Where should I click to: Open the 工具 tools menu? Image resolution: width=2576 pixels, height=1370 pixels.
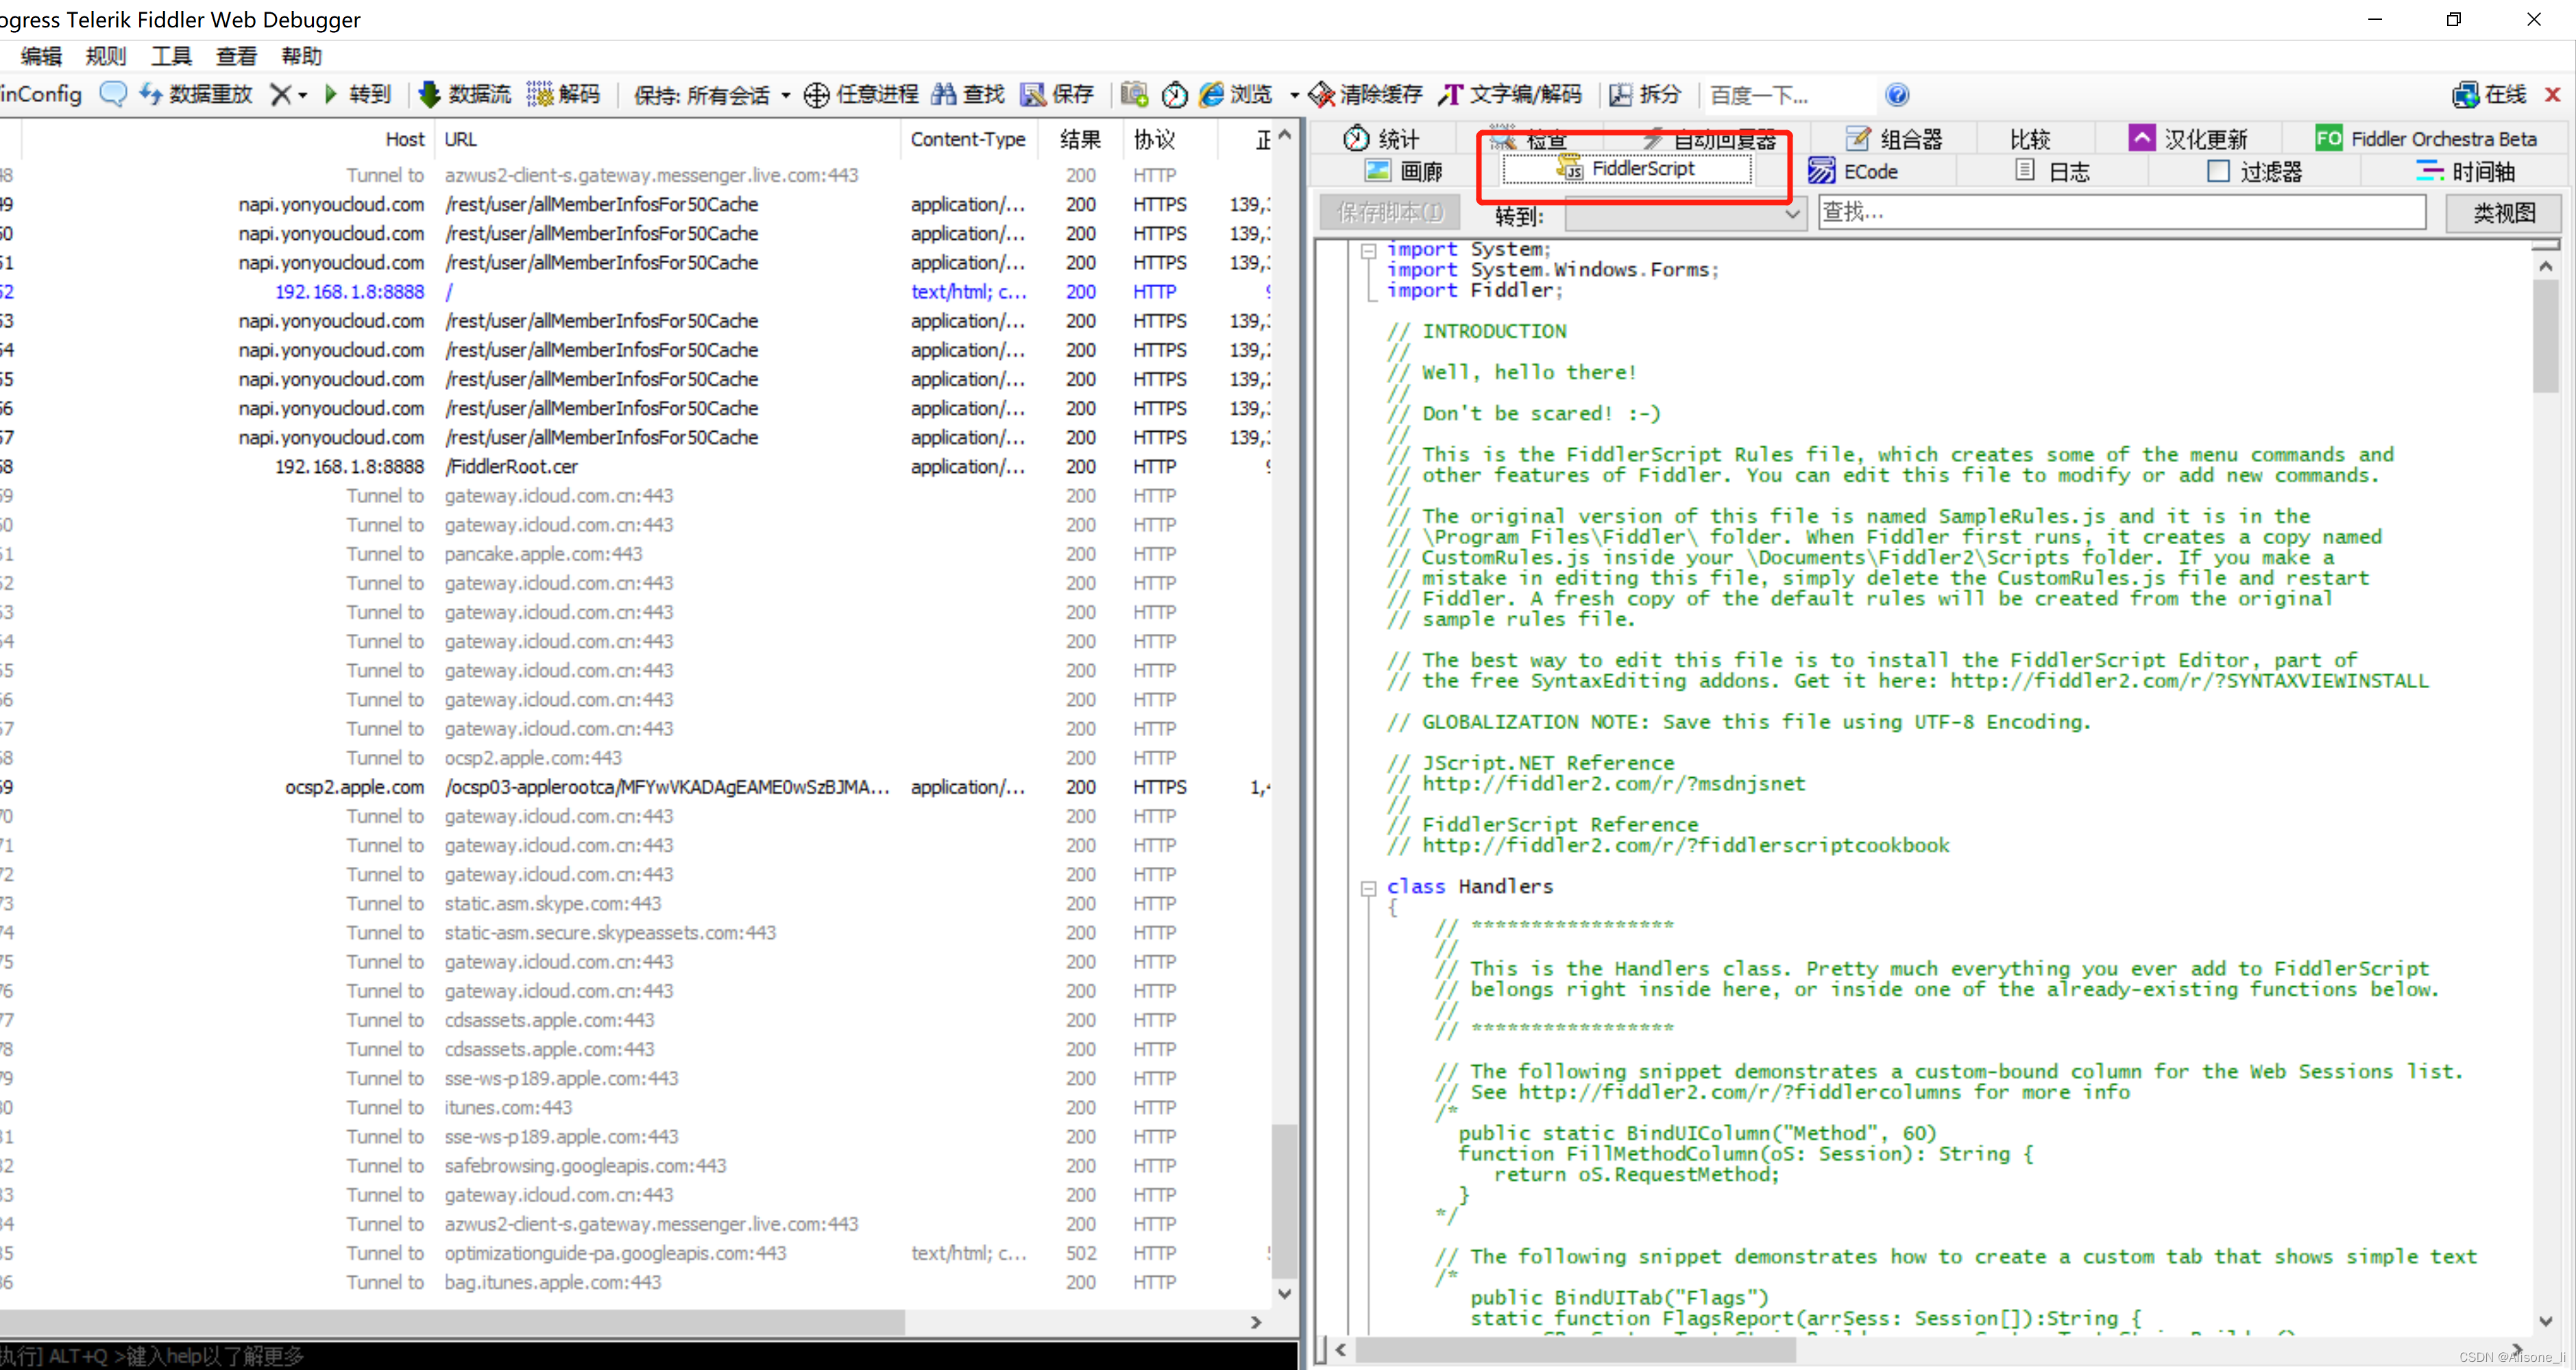(171, 56)
